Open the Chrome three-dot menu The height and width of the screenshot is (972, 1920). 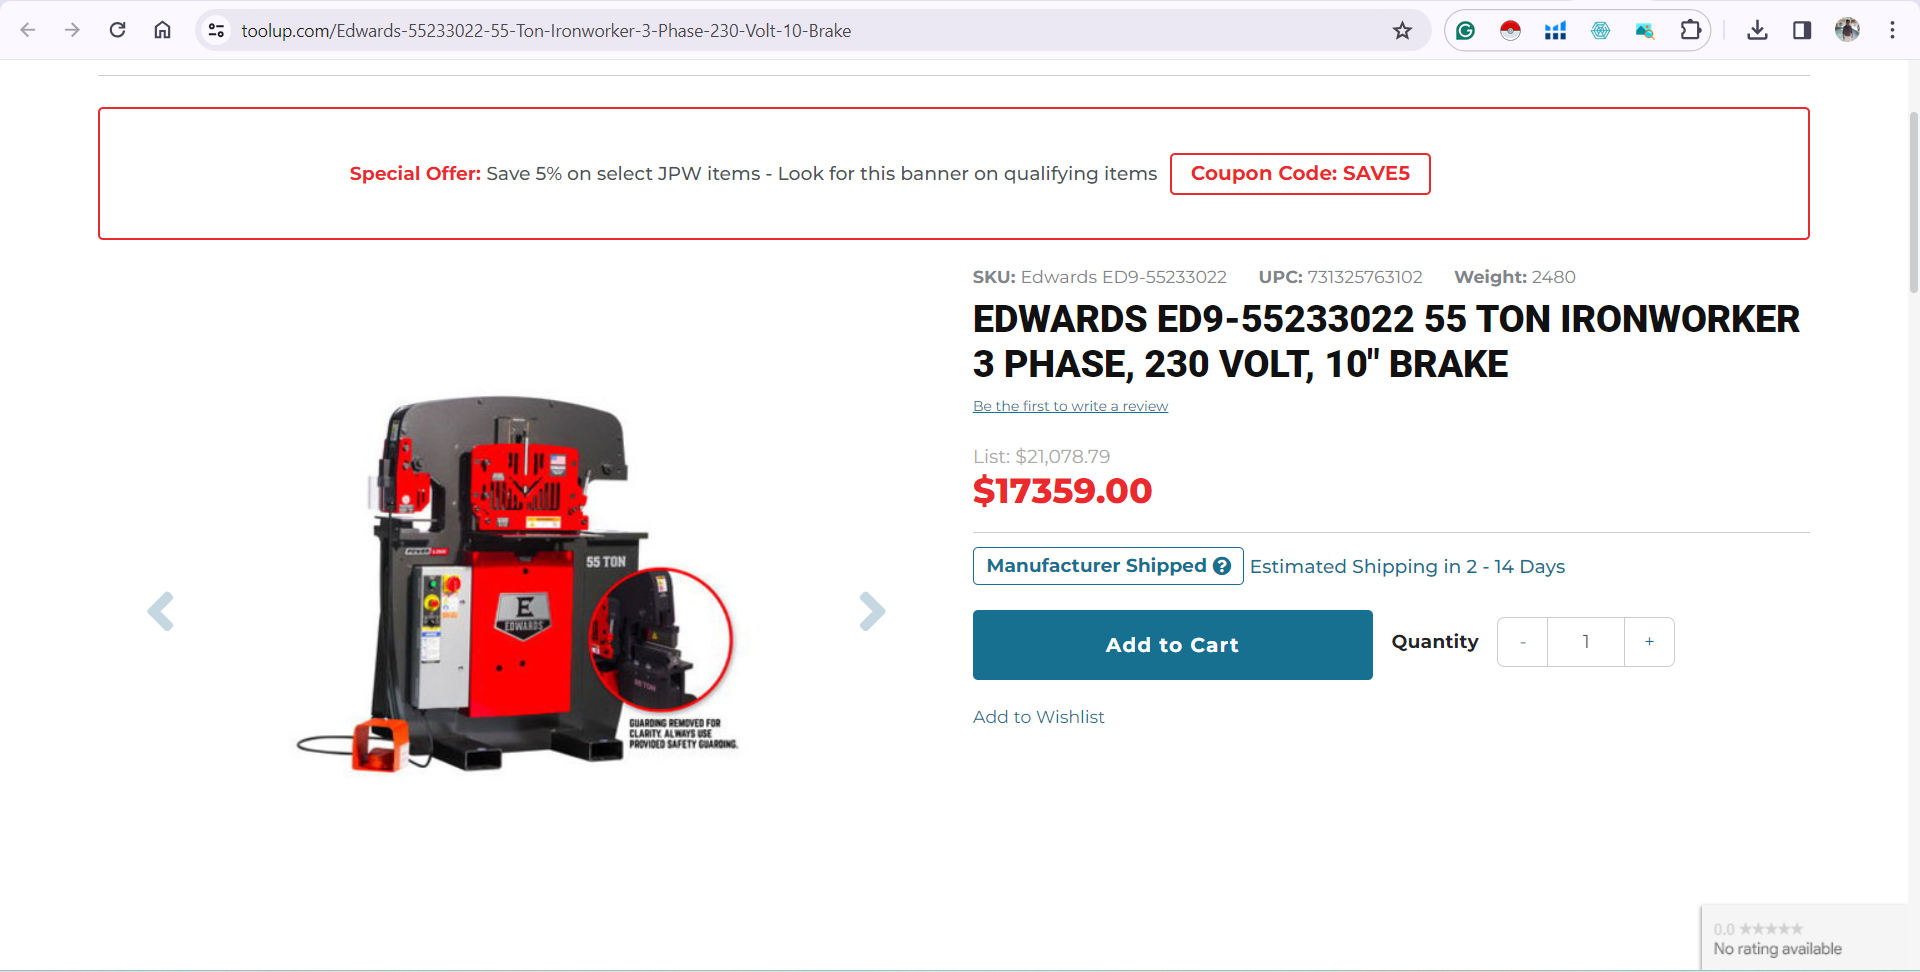[1892, 30]
